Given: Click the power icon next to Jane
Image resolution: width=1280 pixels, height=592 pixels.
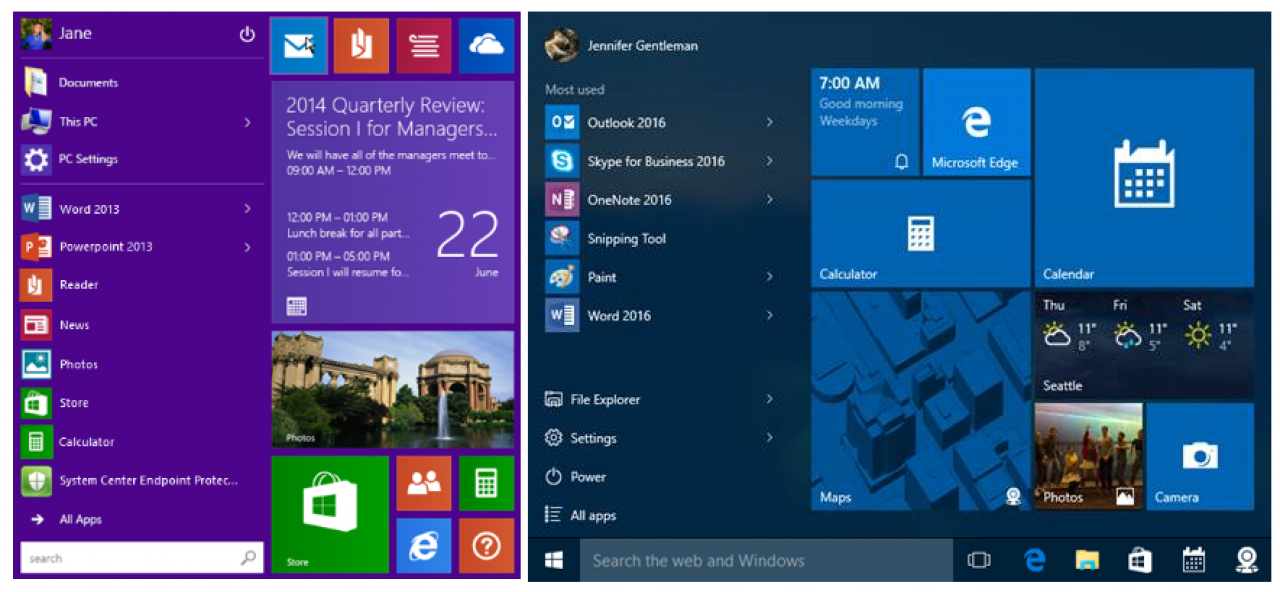Looking at the screenshot, I should (x=247, y=34).
